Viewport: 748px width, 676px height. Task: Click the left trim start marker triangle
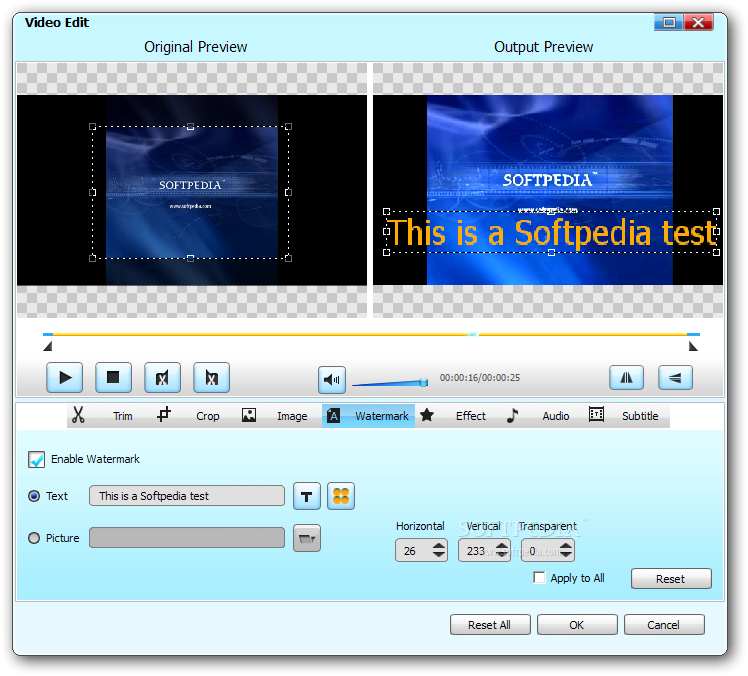[x=47, y=346]
